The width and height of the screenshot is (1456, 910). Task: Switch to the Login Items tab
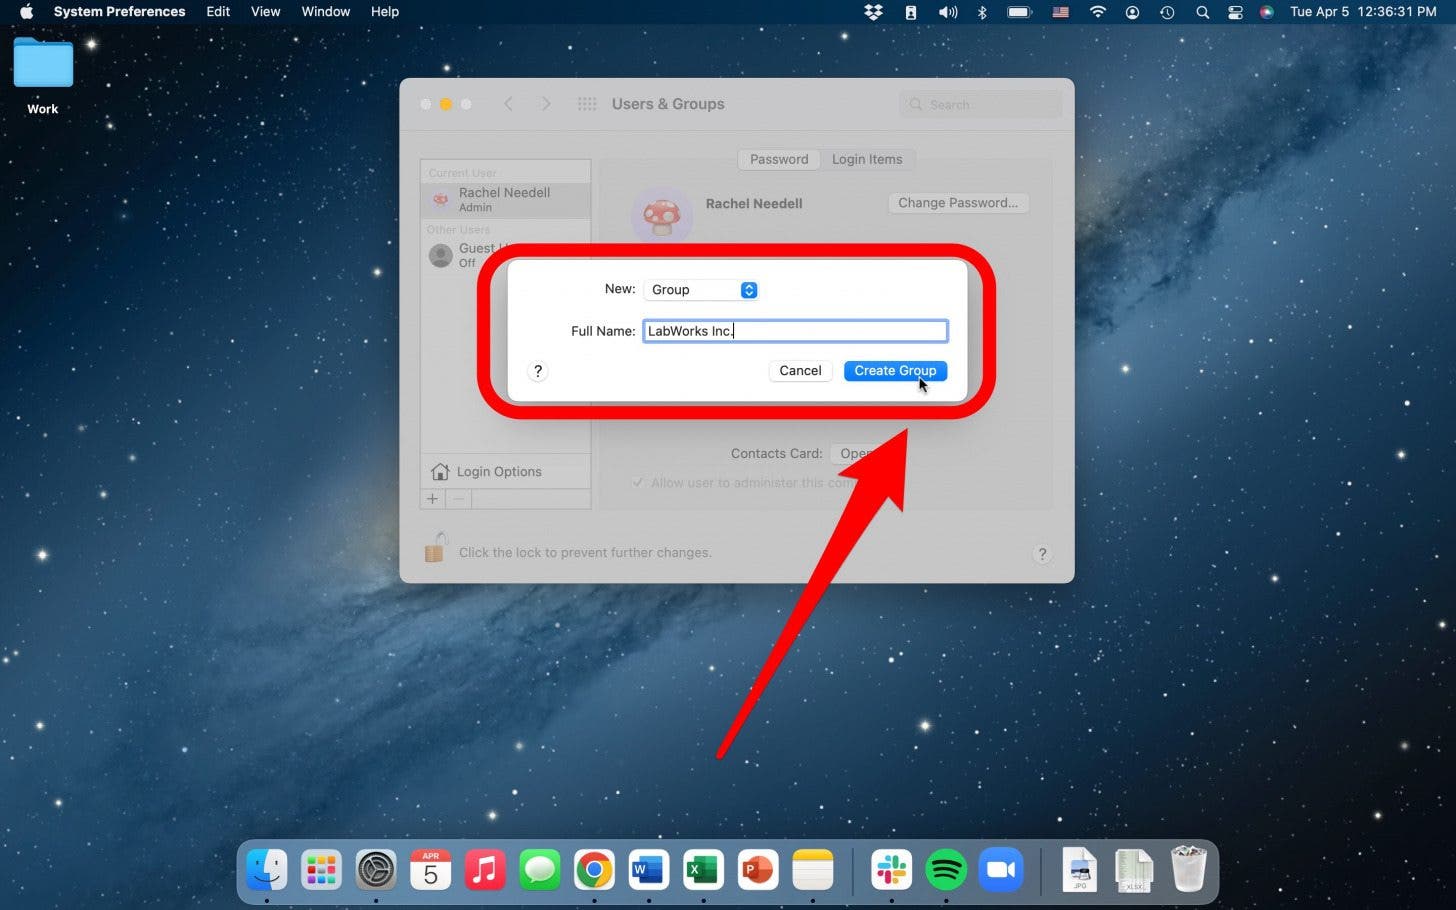point(866,160)
